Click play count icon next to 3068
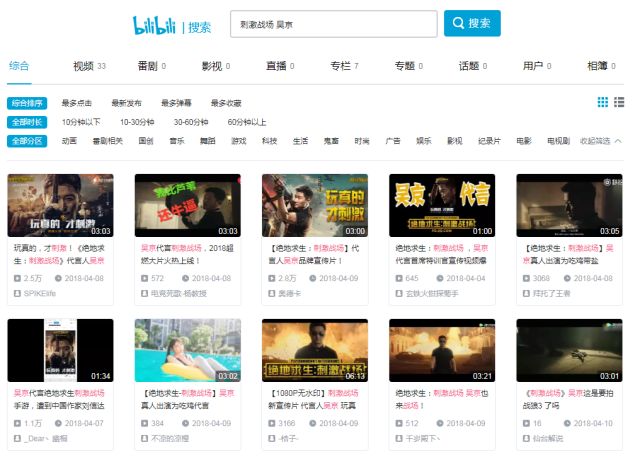 click(x=526, y=278)
